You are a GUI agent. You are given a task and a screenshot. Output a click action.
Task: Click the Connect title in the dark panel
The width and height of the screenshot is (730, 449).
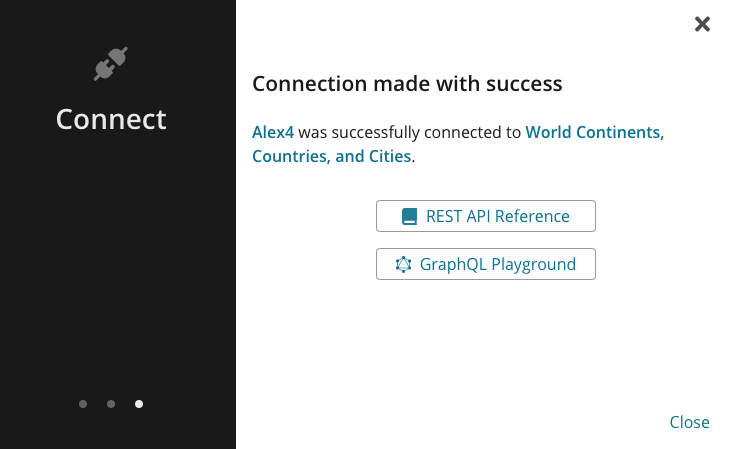point(111,119)
